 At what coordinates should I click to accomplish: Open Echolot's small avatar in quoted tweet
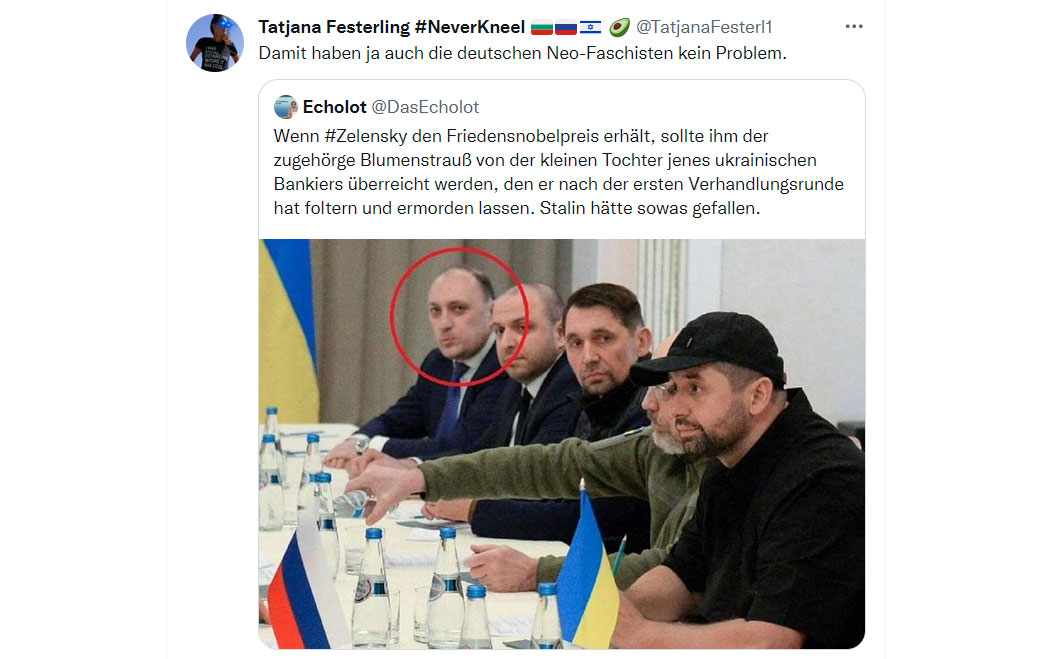pos(285,107)
